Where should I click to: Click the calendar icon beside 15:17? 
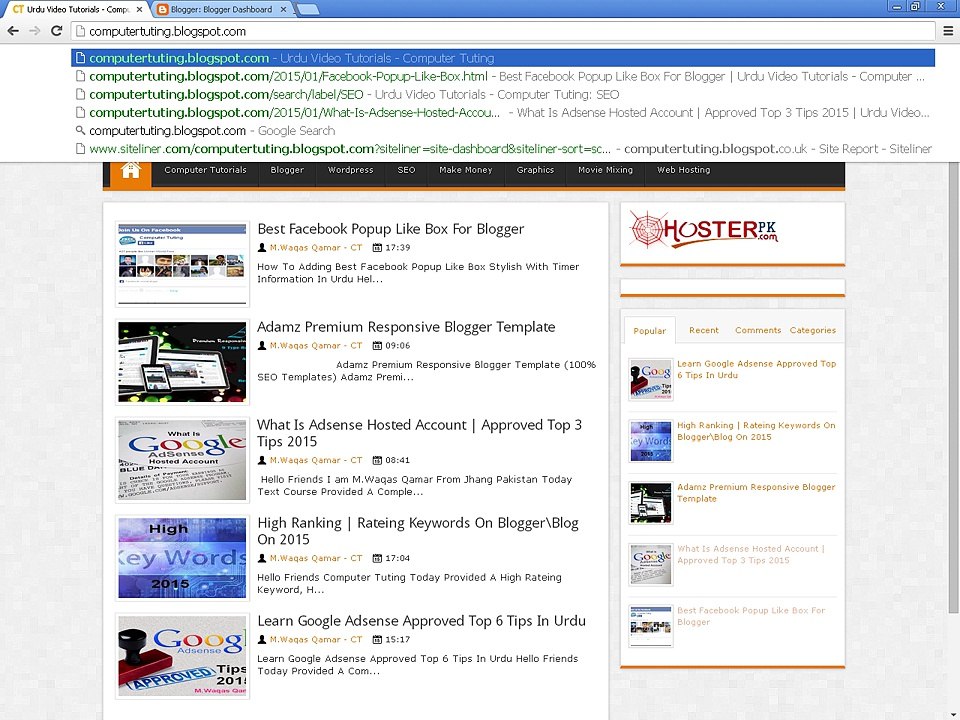[377, 640]
